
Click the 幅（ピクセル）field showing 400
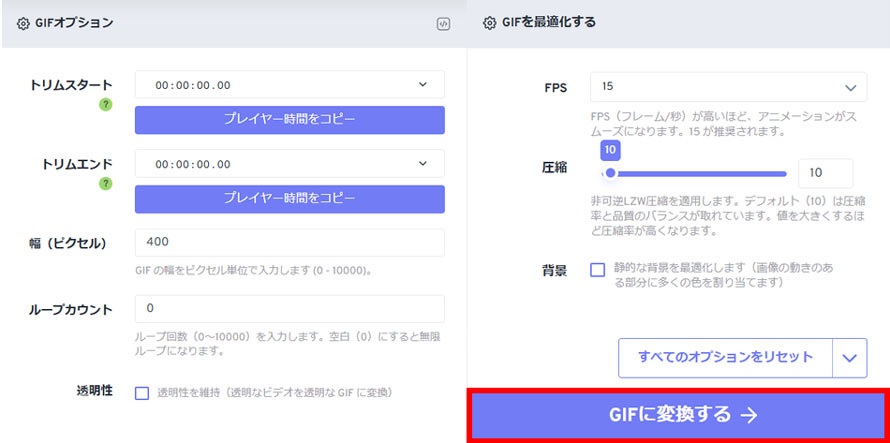point(289,243)
